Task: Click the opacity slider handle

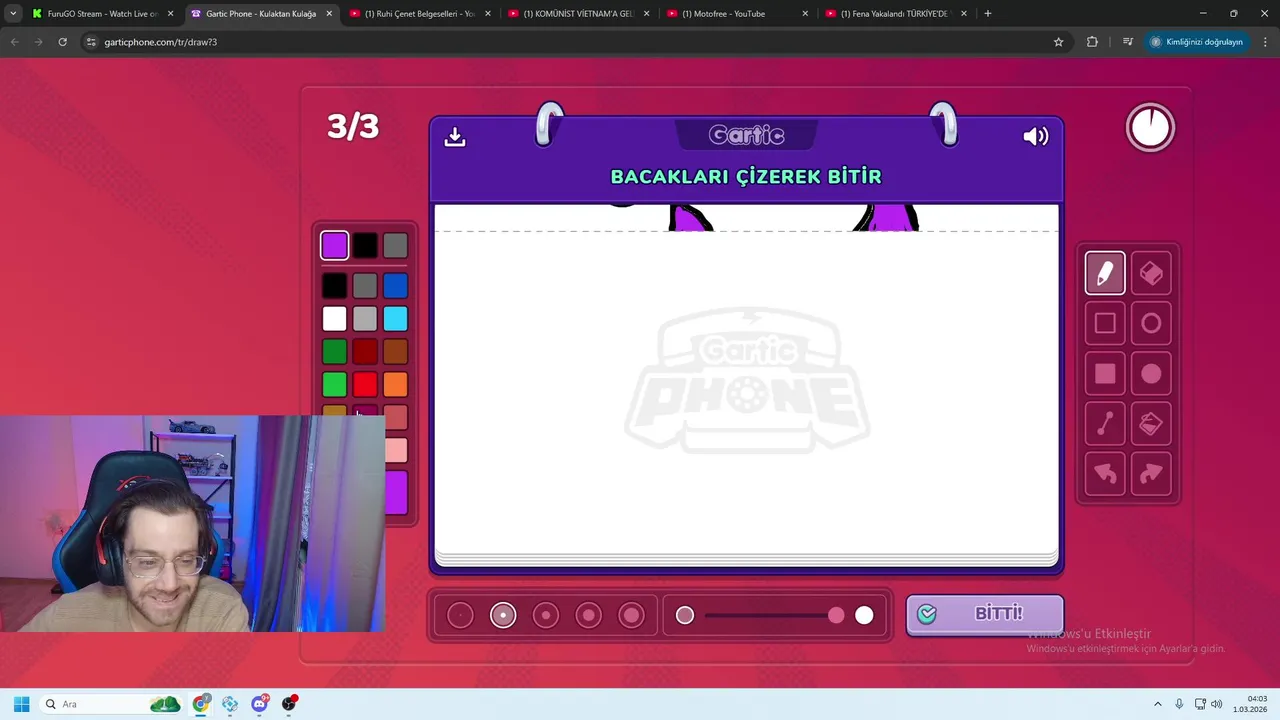Action: click(836, 615)
